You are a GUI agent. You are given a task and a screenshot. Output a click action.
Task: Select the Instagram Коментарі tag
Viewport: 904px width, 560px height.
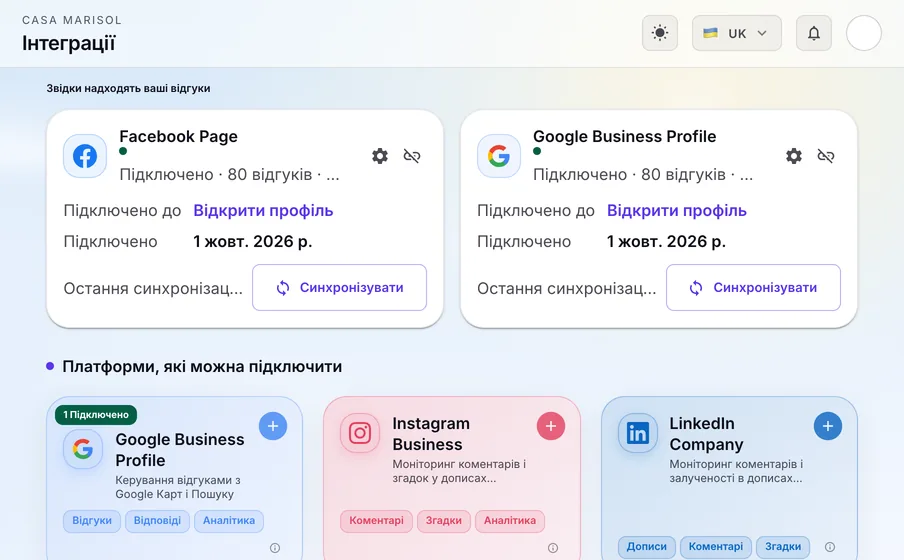pos(376,520)
